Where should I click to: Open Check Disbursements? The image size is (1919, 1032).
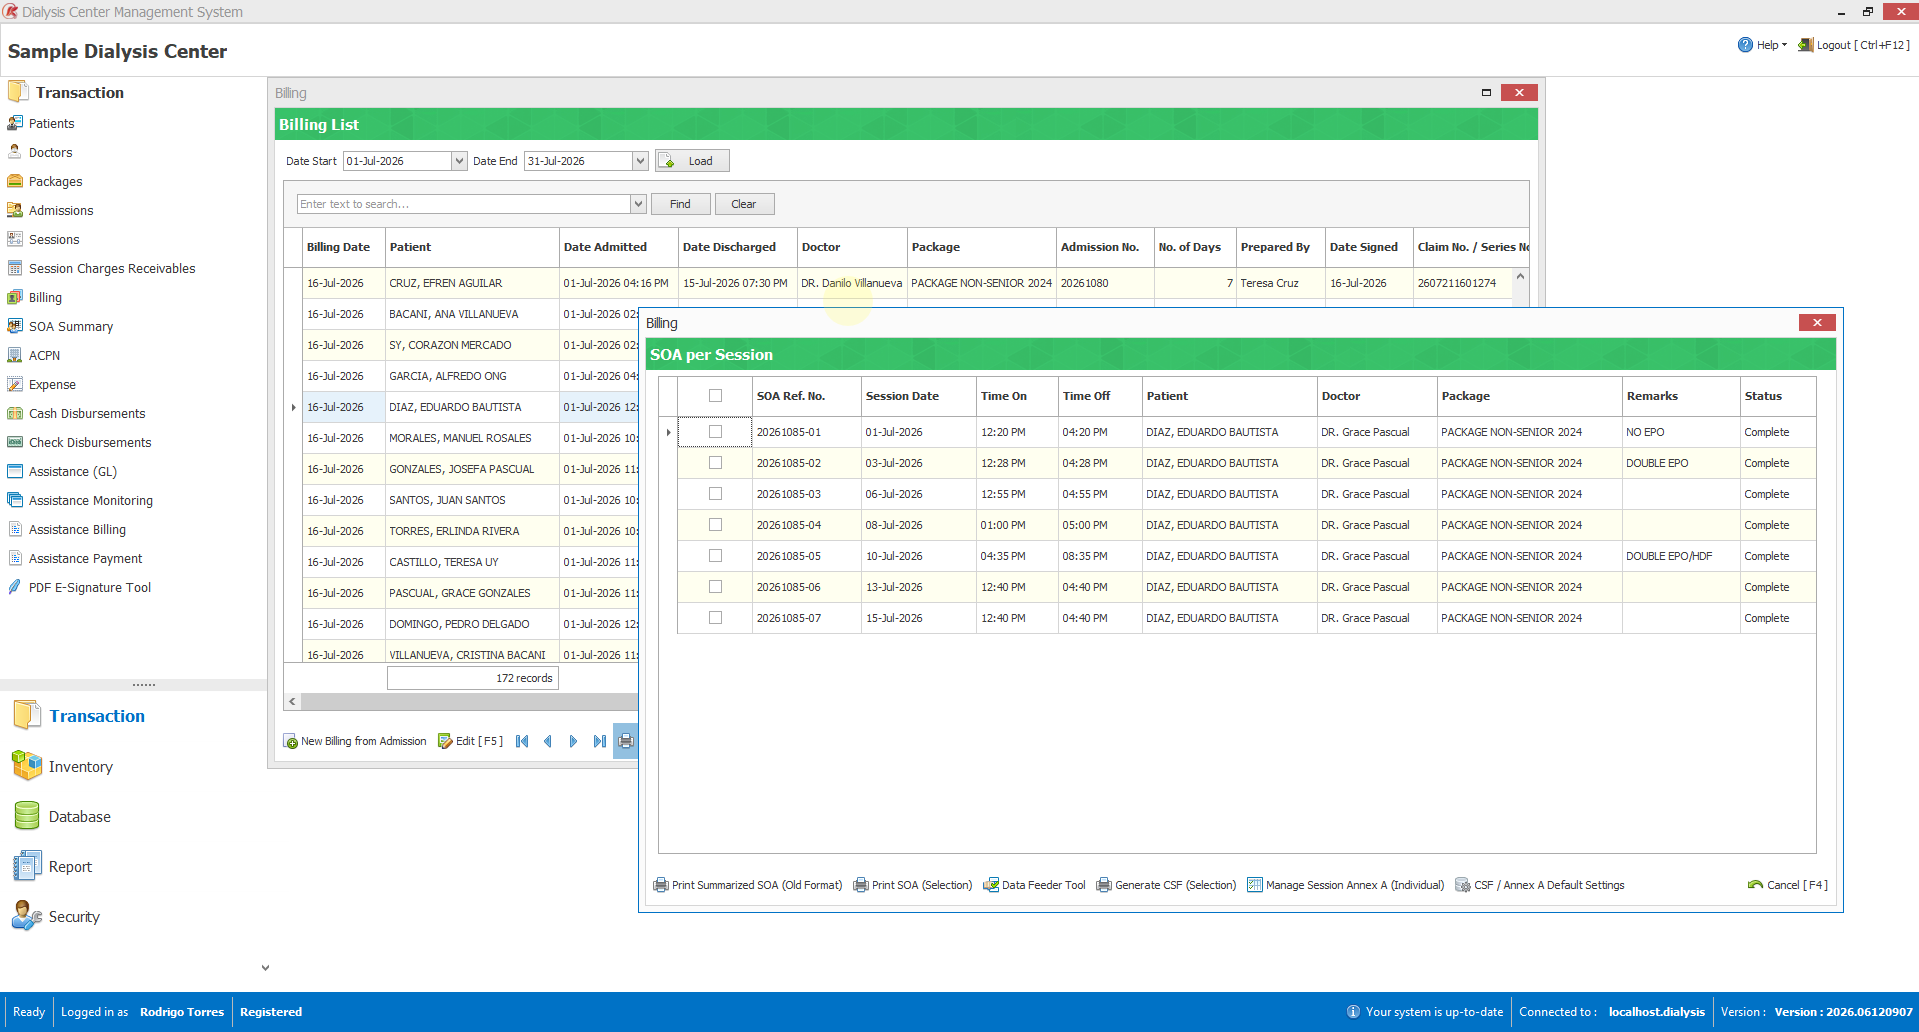point(90,443)
